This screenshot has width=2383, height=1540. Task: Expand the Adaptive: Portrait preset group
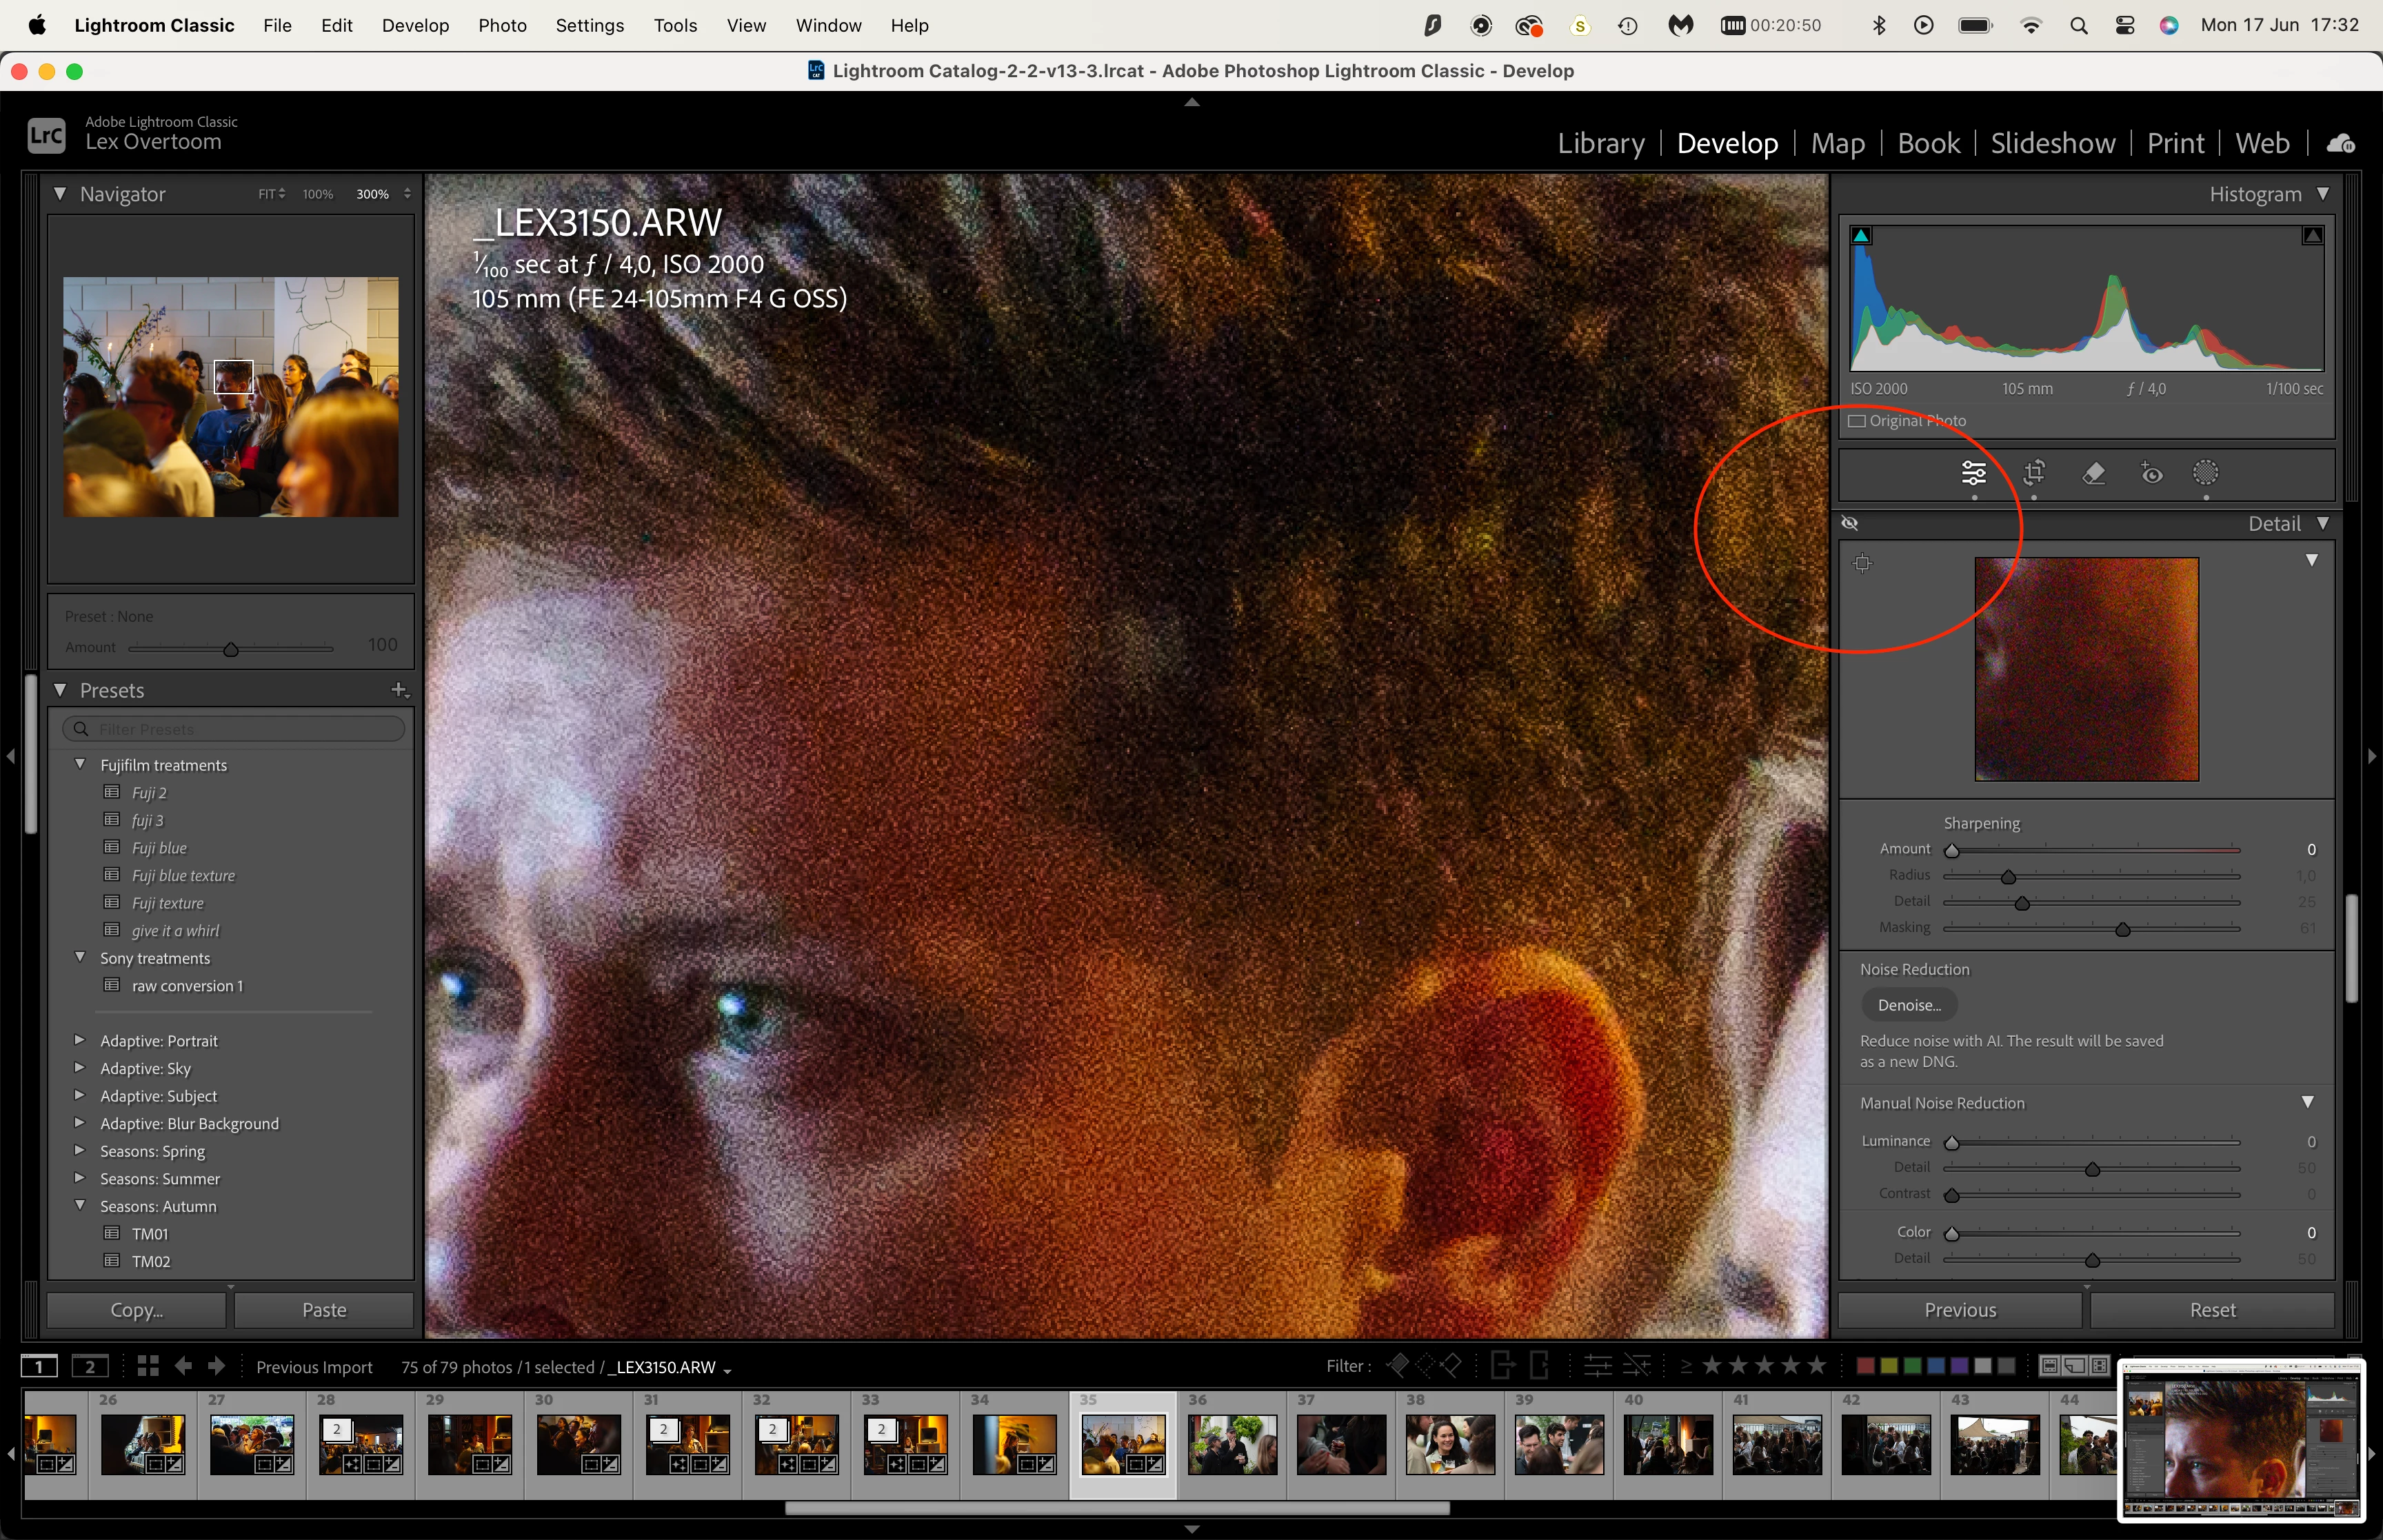tap(80, 1040)
